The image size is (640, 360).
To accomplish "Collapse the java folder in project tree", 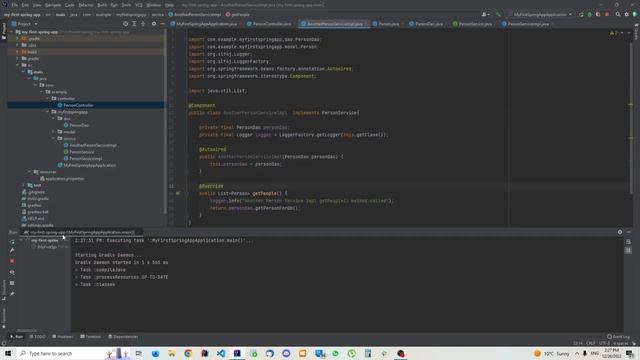I will (x=29, y=78).
